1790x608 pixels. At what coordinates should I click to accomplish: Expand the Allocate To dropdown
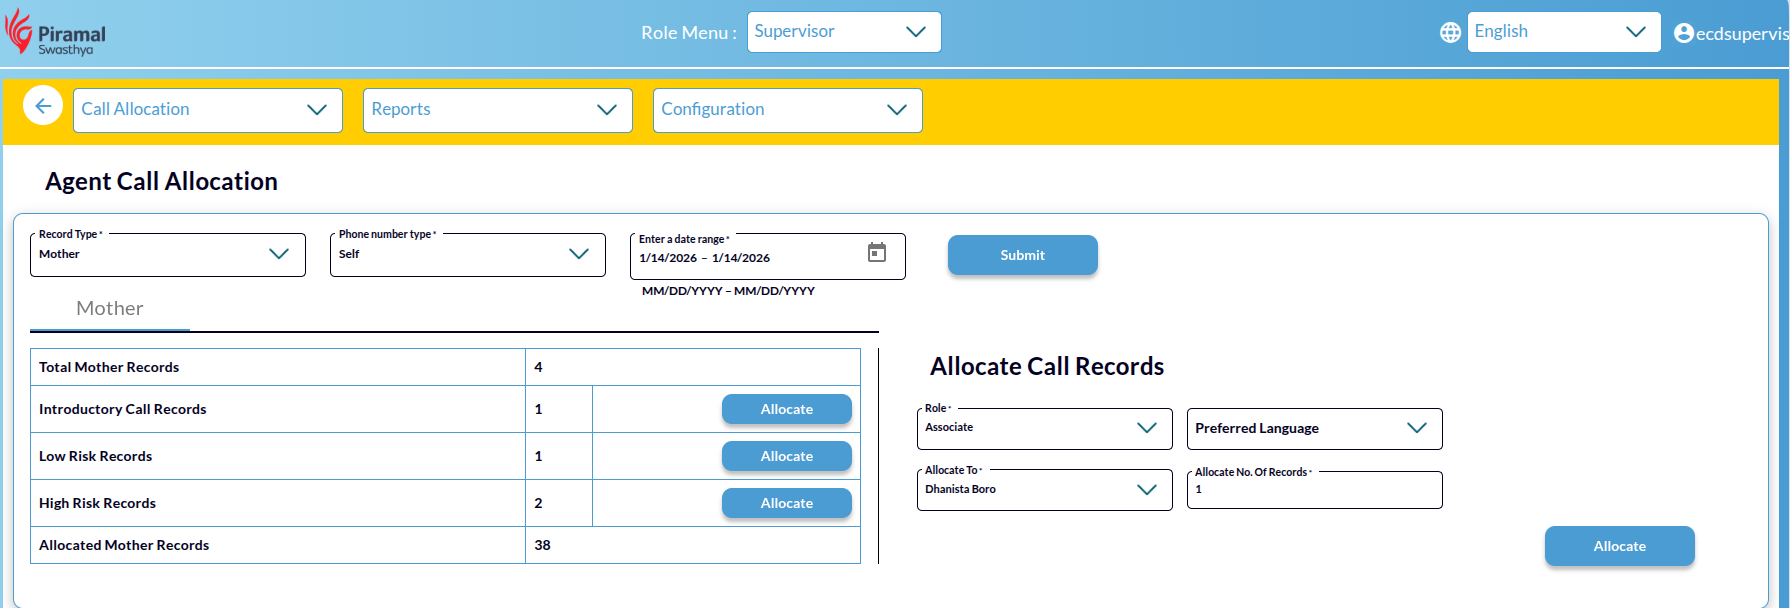1043,490
